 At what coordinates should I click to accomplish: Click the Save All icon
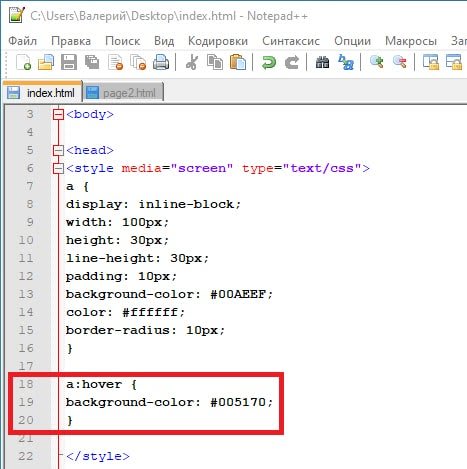pyautogui.click(x=92, y=62)
